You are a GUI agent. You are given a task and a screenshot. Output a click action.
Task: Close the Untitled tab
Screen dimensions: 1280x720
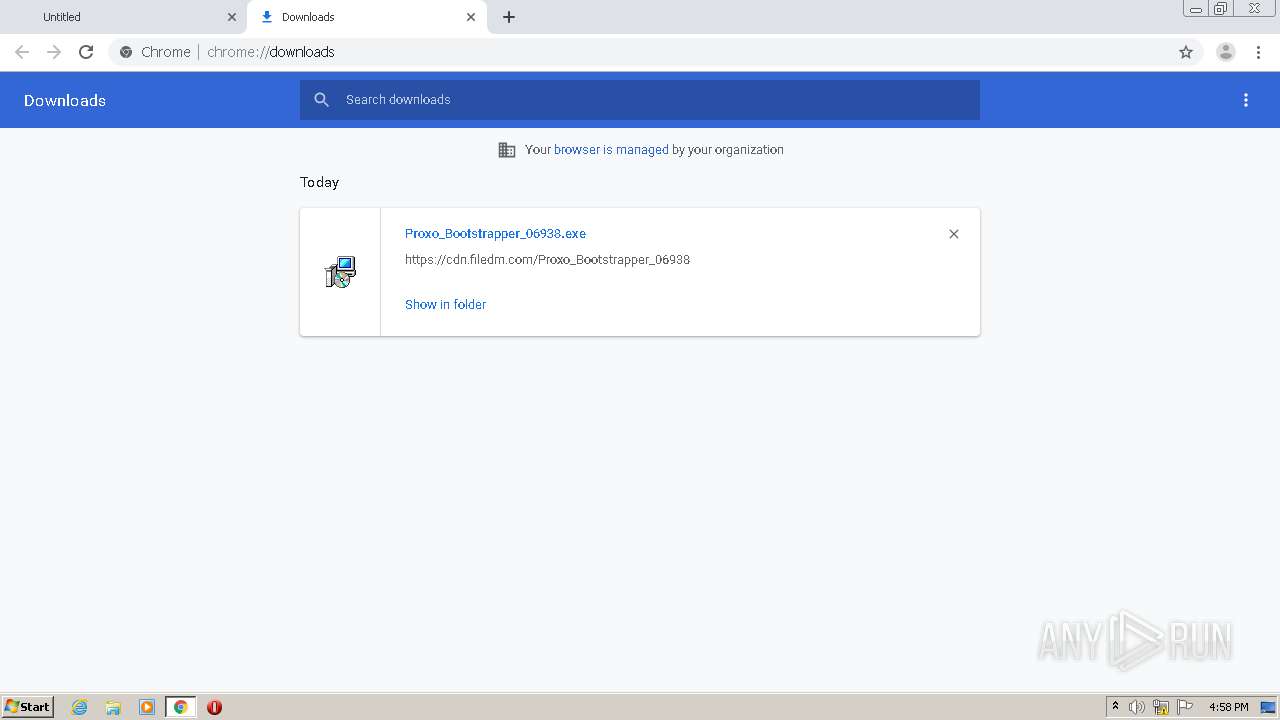point(232,17)
